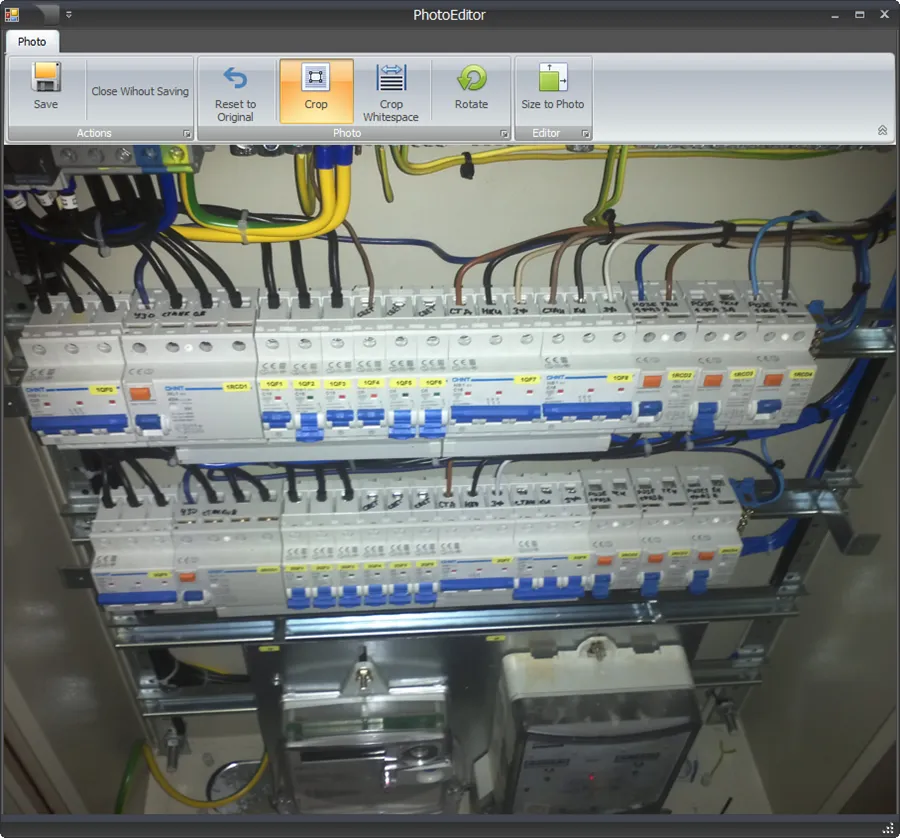The width and height of the screenshot is (900, 838).
Task: Switch to the Photo ribbon tab
Action: click(x=31, y=42)
